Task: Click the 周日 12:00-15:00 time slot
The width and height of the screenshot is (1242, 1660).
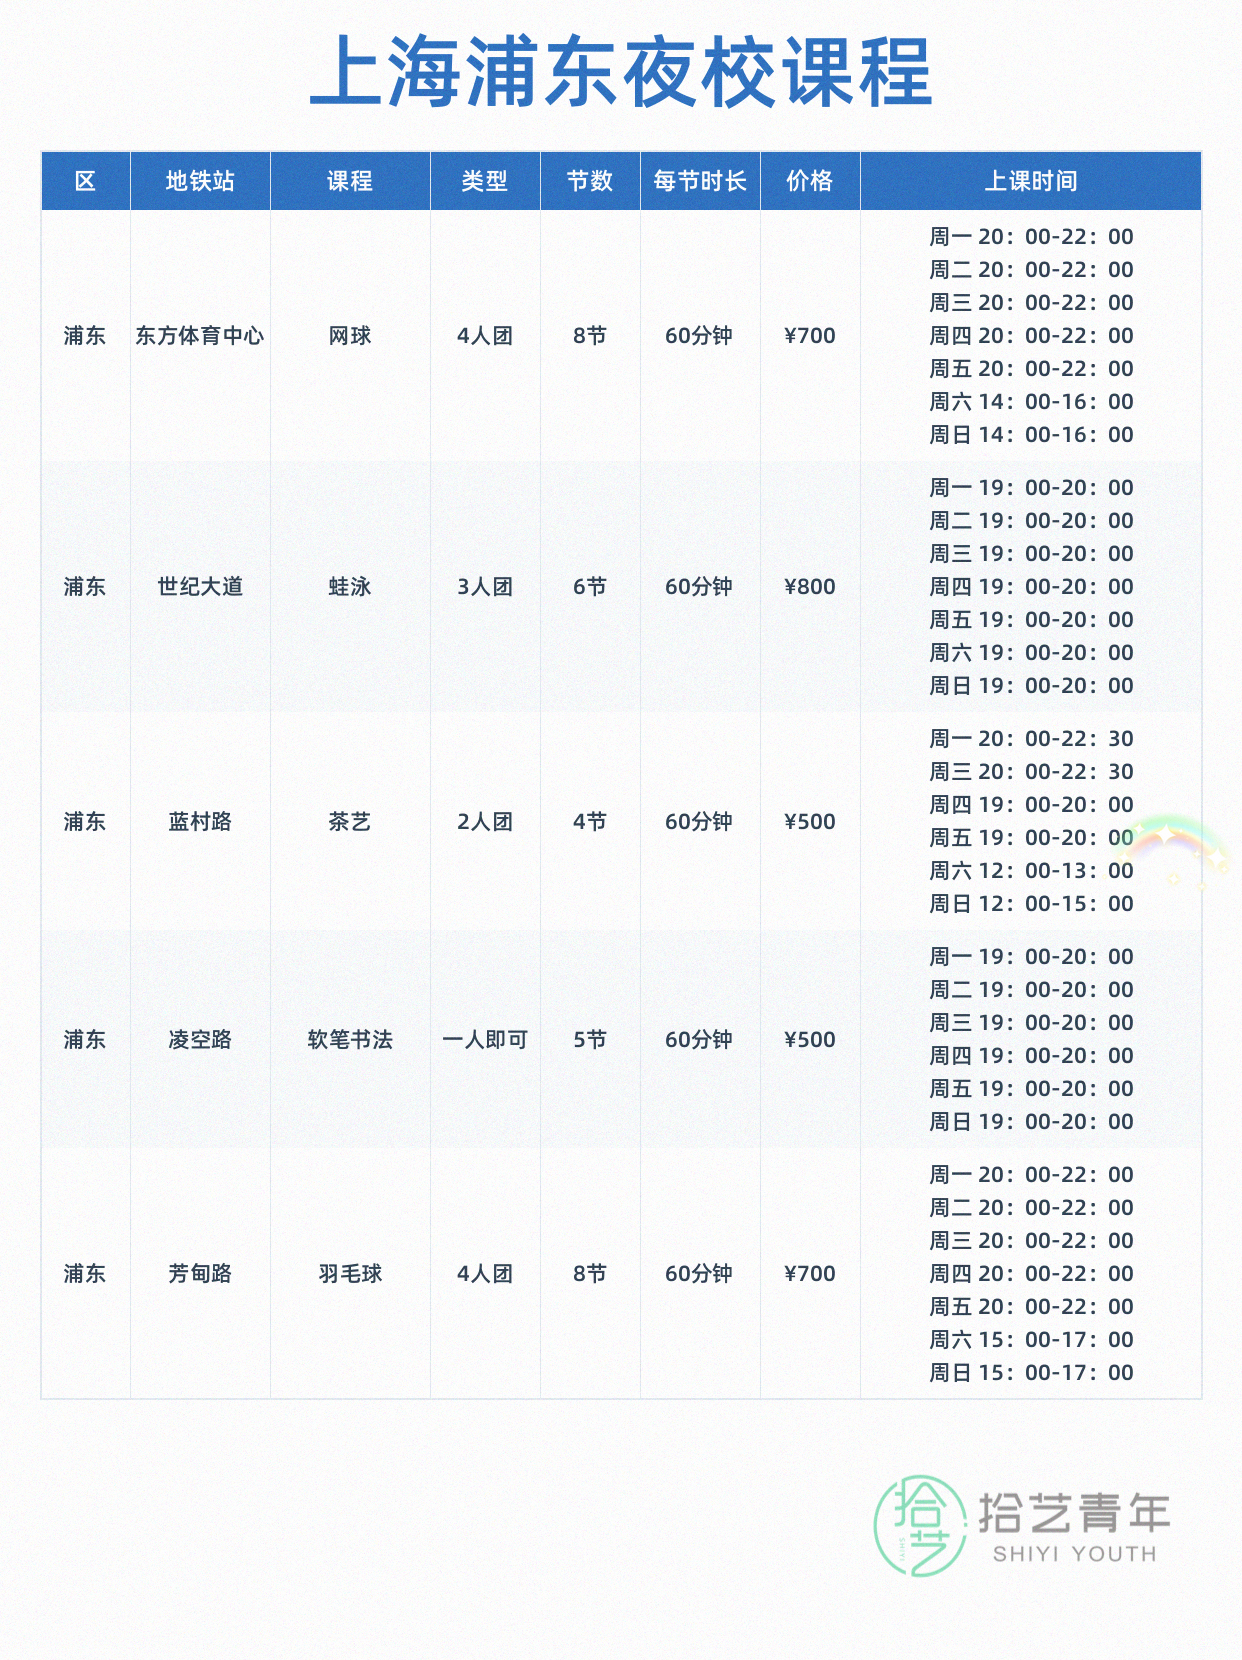Action: point(1031,904)
